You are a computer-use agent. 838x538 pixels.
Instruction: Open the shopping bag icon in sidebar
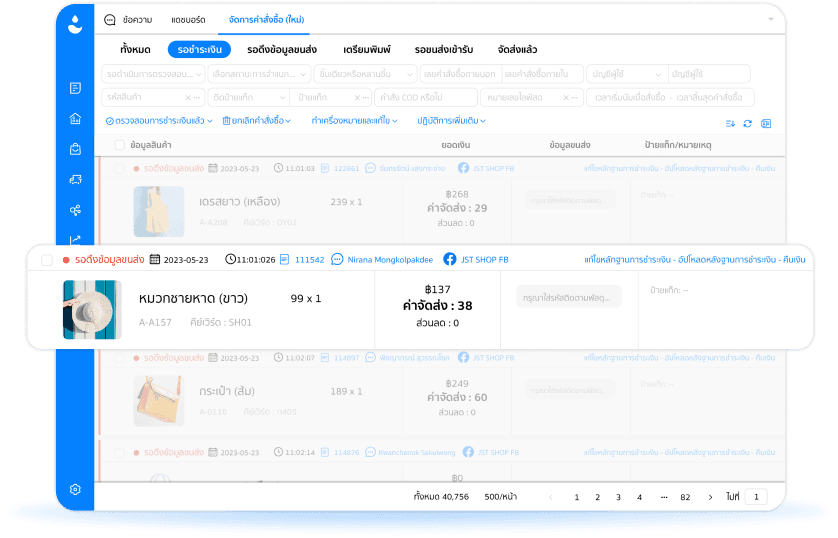75,149
